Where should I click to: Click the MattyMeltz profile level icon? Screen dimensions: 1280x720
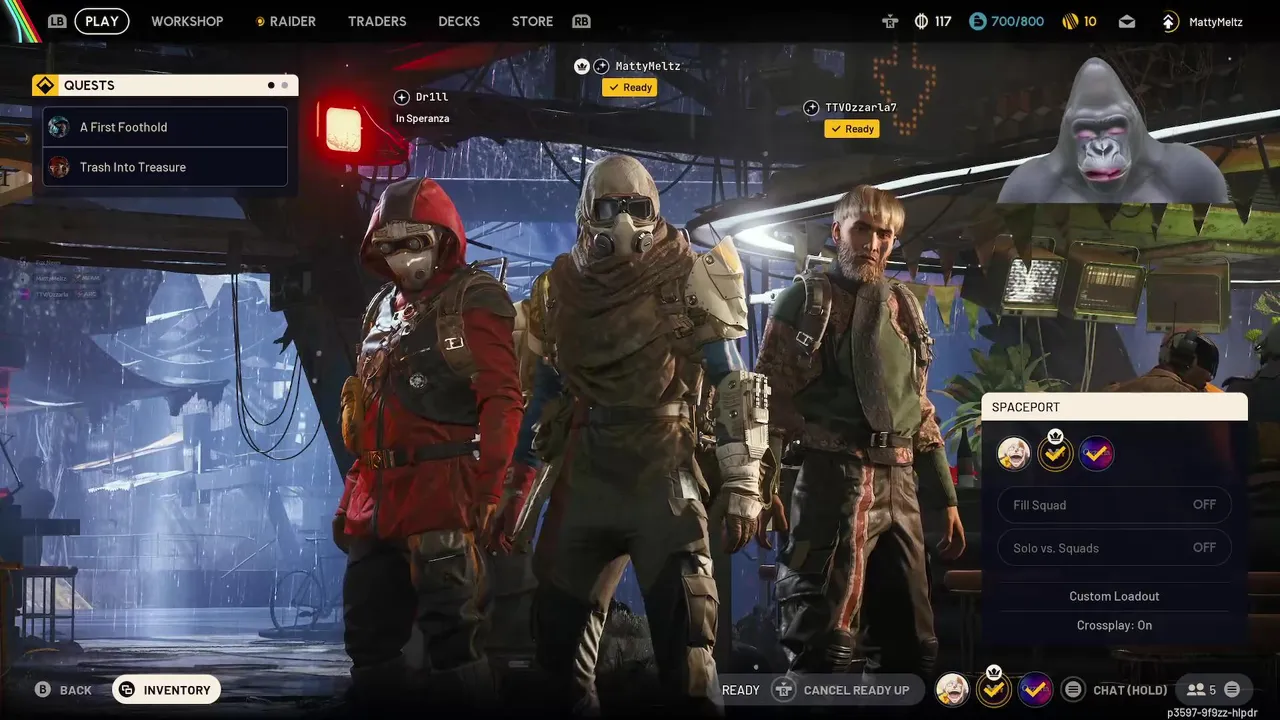[x=1170, y=21]
